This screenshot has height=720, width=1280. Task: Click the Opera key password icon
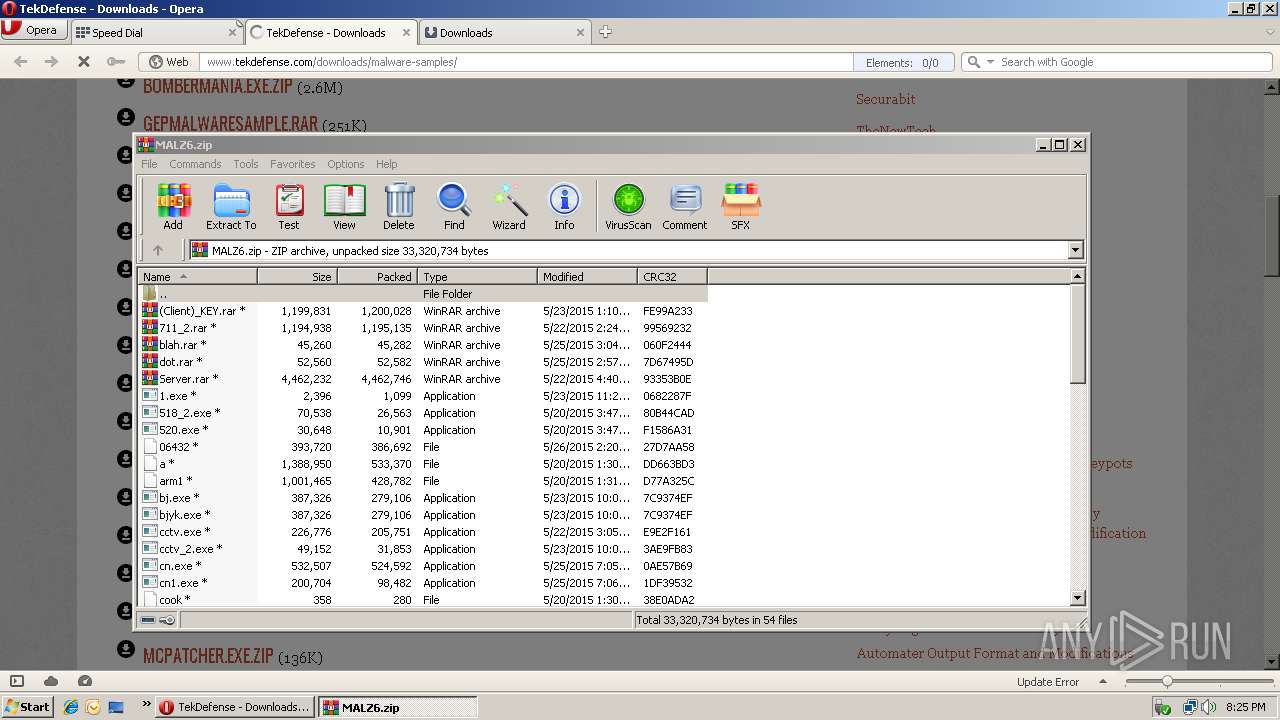click(116, 62)
